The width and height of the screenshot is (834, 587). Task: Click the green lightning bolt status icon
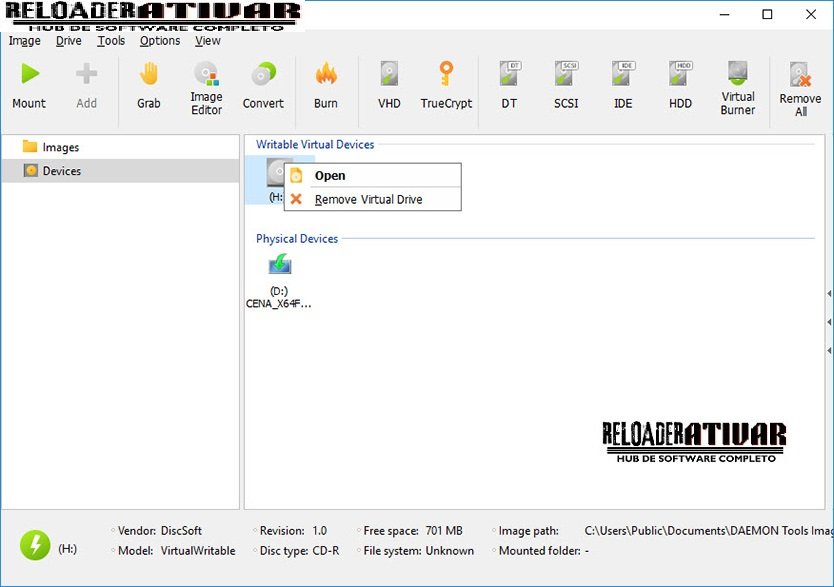(35, 545)
